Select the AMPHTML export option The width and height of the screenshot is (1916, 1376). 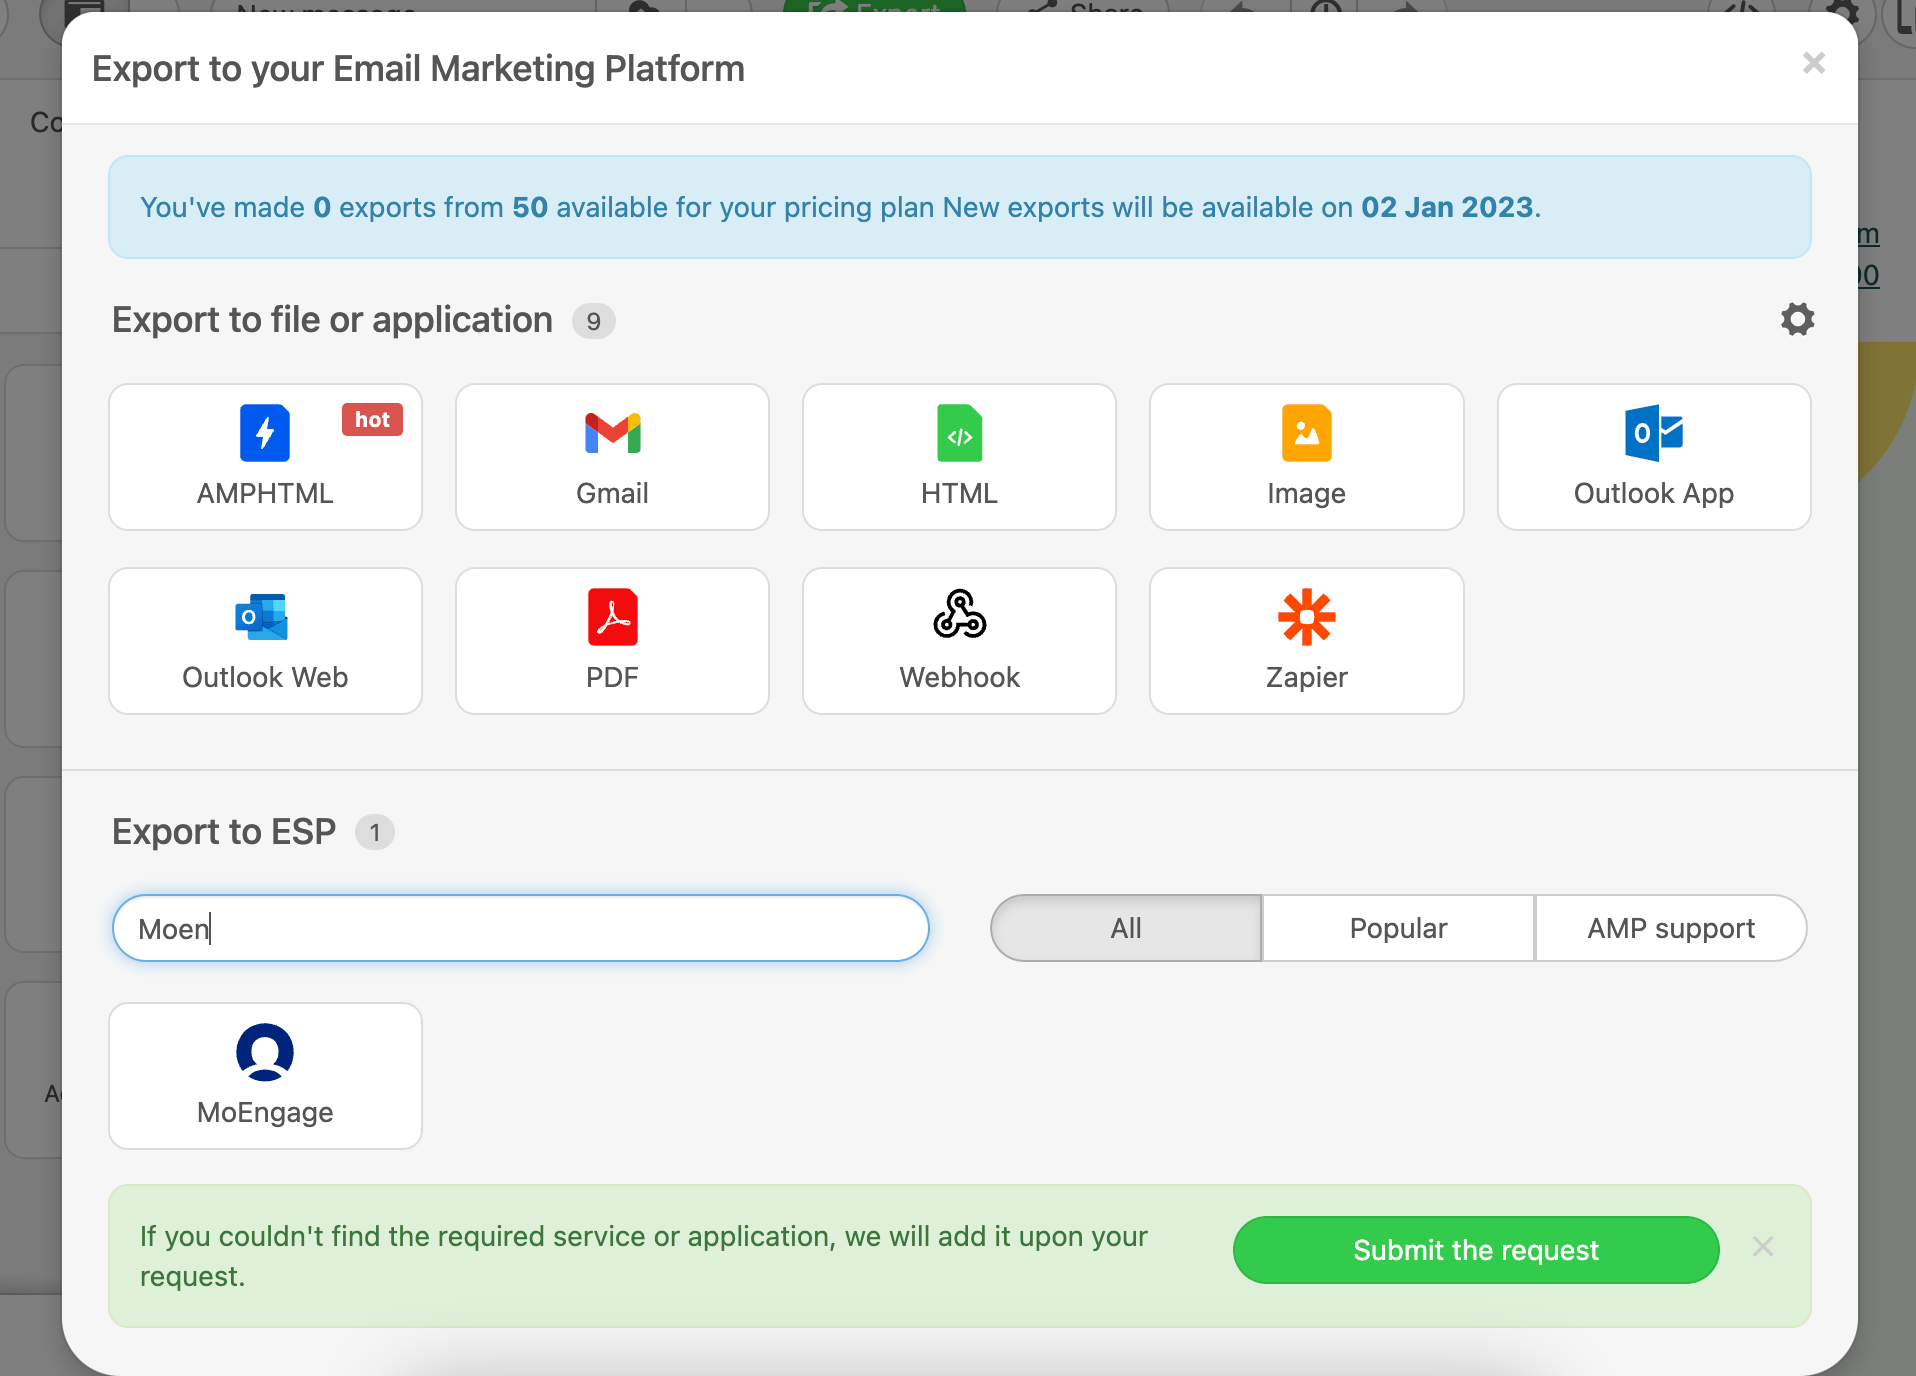pyautogui.click(x=265, y=457)
